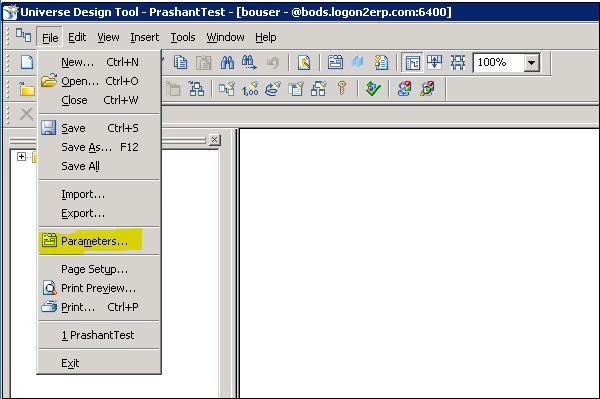Viewport: 600px width, 399px height.
Task: Click the File menu
Action: click(50, 37)
